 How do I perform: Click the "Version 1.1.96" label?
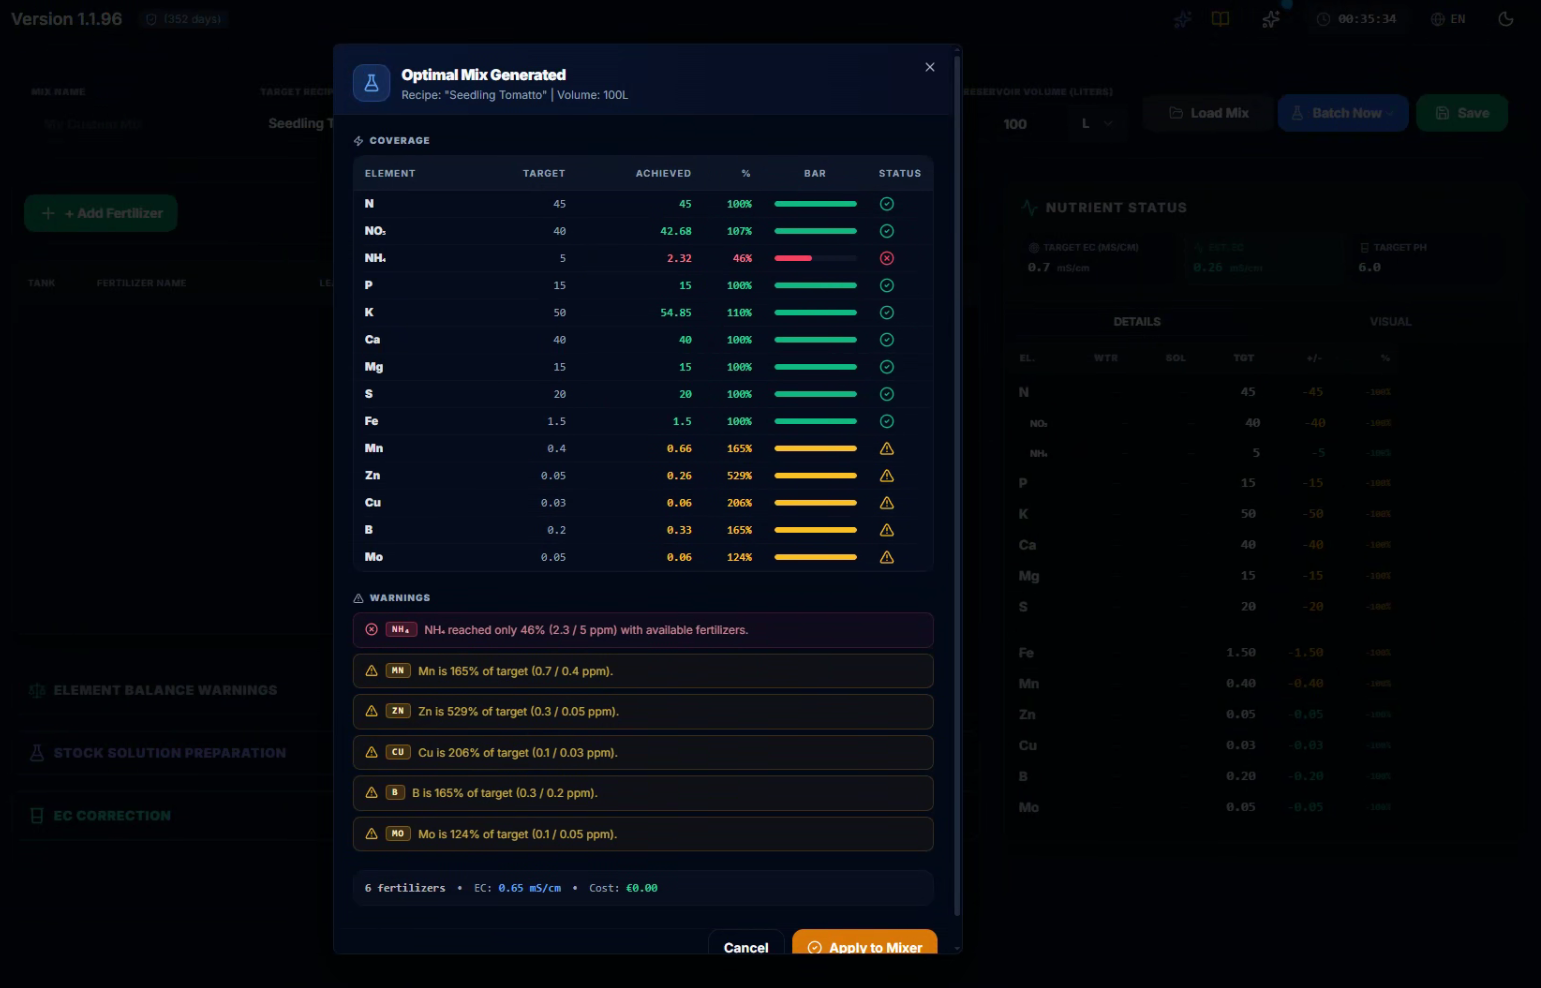67,19
